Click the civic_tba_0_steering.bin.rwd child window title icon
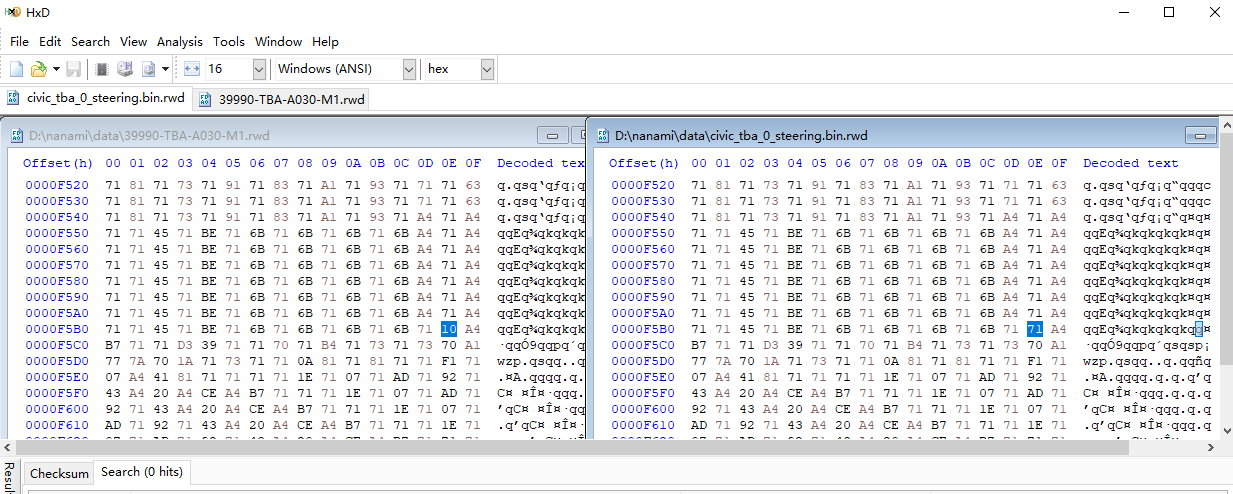The width and height of the screenshot is (1233, 494). point(602,135)
